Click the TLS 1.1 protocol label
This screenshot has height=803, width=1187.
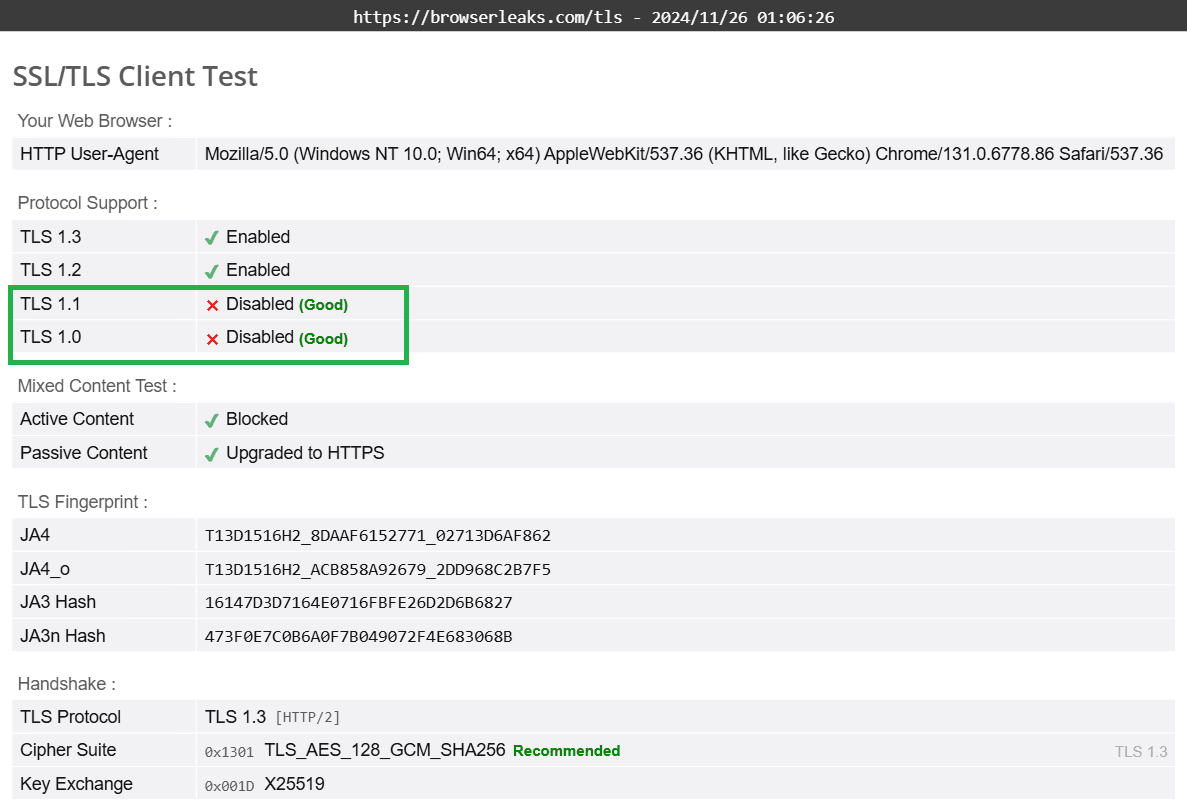pos(50,304)
